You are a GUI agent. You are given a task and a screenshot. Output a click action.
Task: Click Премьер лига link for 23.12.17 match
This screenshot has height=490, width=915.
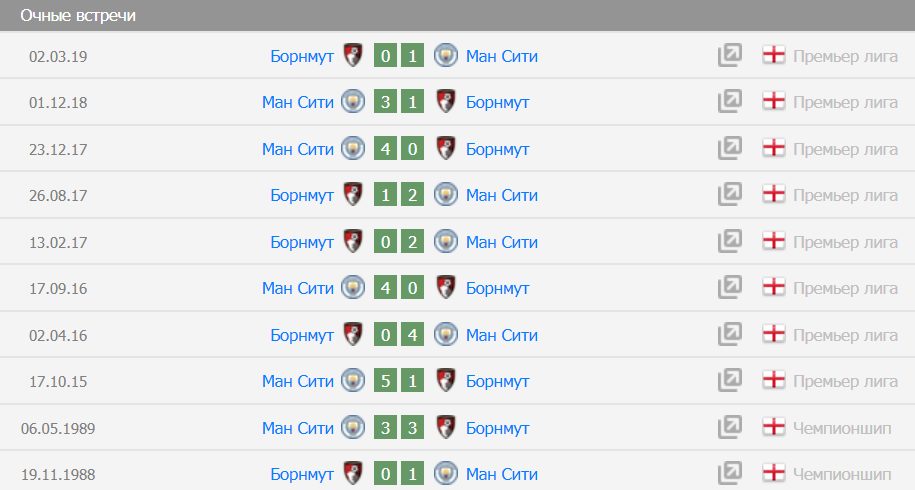(845, 149)
